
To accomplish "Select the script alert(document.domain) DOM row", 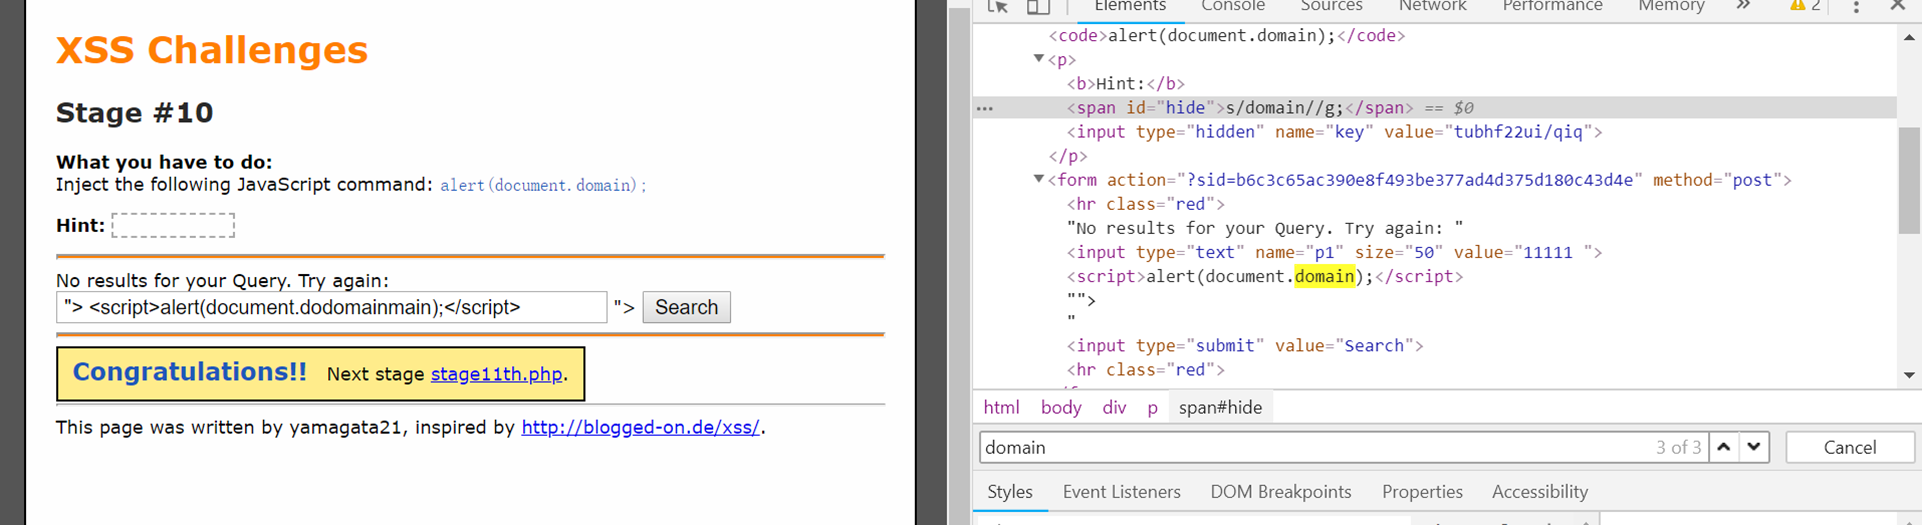I will 1264,276.
